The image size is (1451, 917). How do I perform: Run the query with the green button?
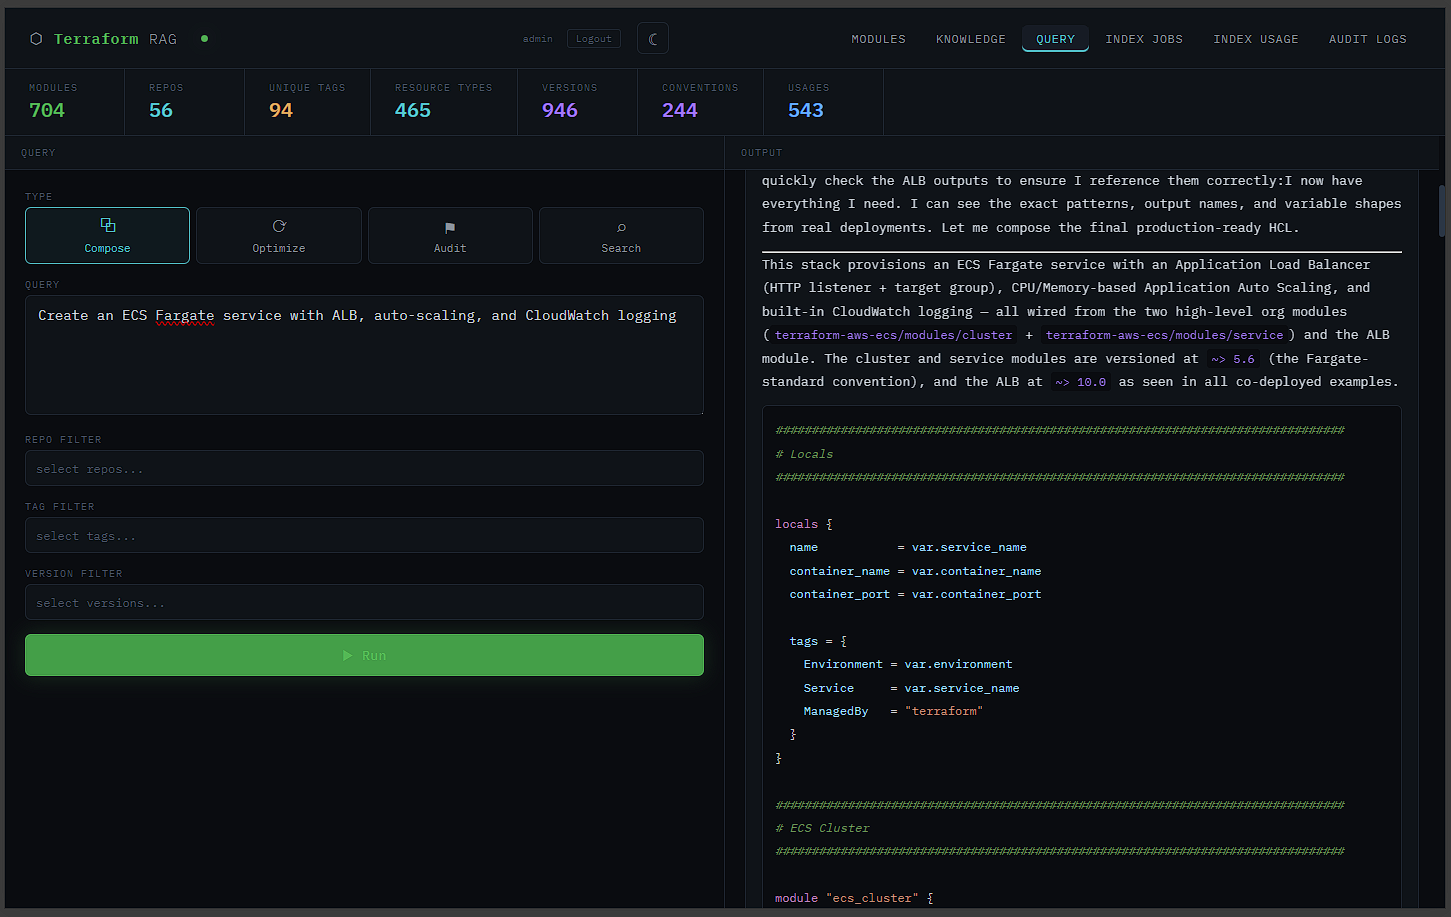point(364,655)
